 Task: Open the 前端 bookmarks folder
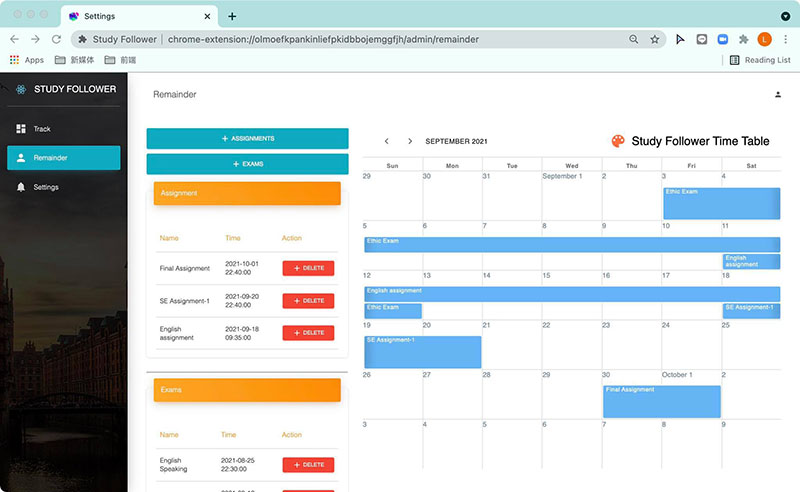[120, 60]
